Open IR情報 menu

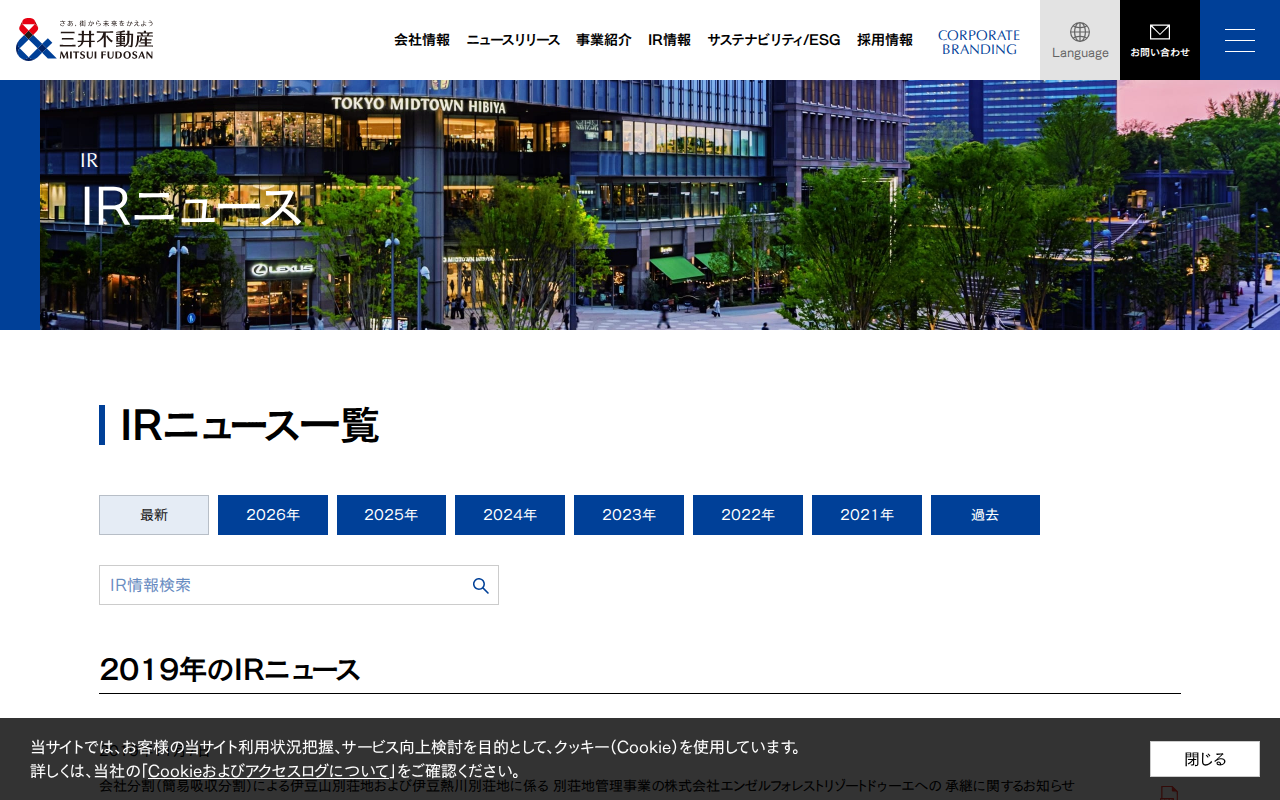point(669,40)
